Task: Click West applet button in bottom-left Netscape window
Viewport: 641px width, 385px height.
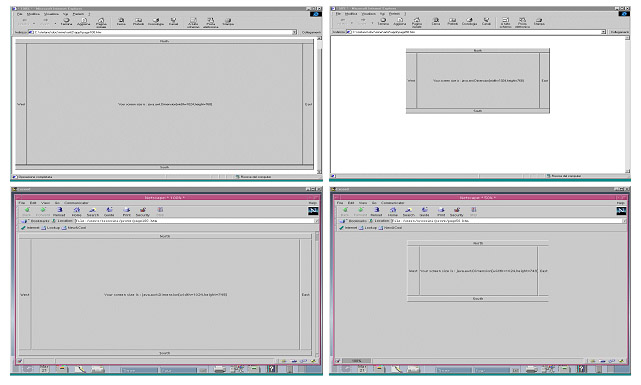Action: [x=25, y=294]
